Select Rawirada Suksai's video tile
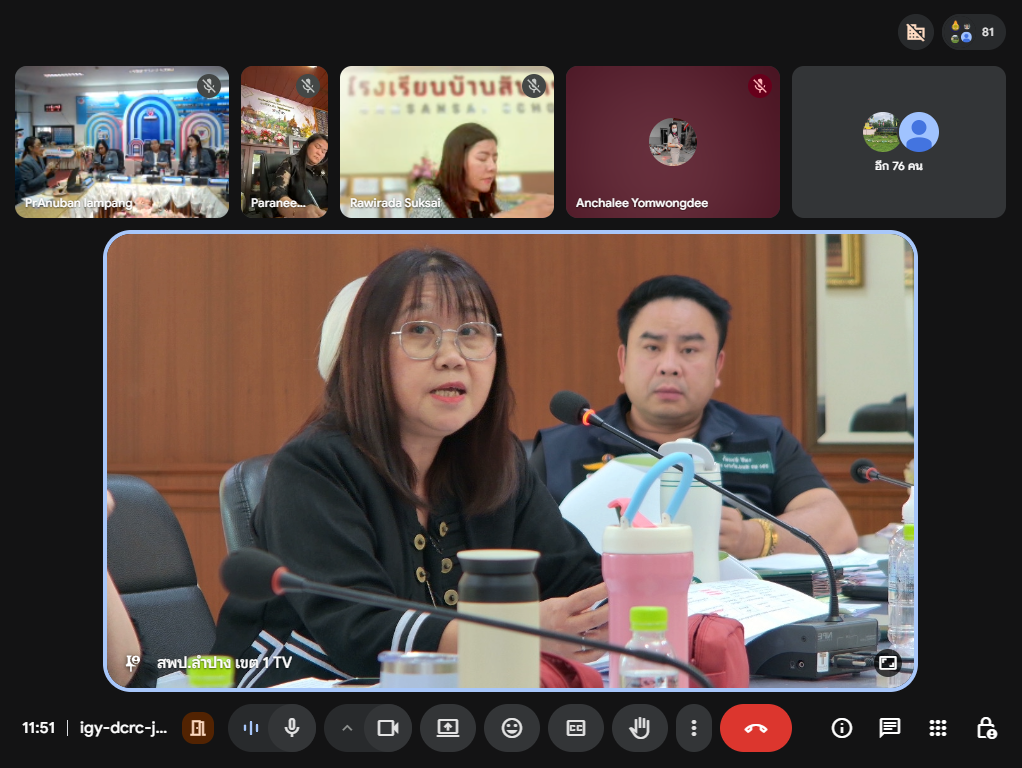1022x768 pixels. (x=446, y=142)
